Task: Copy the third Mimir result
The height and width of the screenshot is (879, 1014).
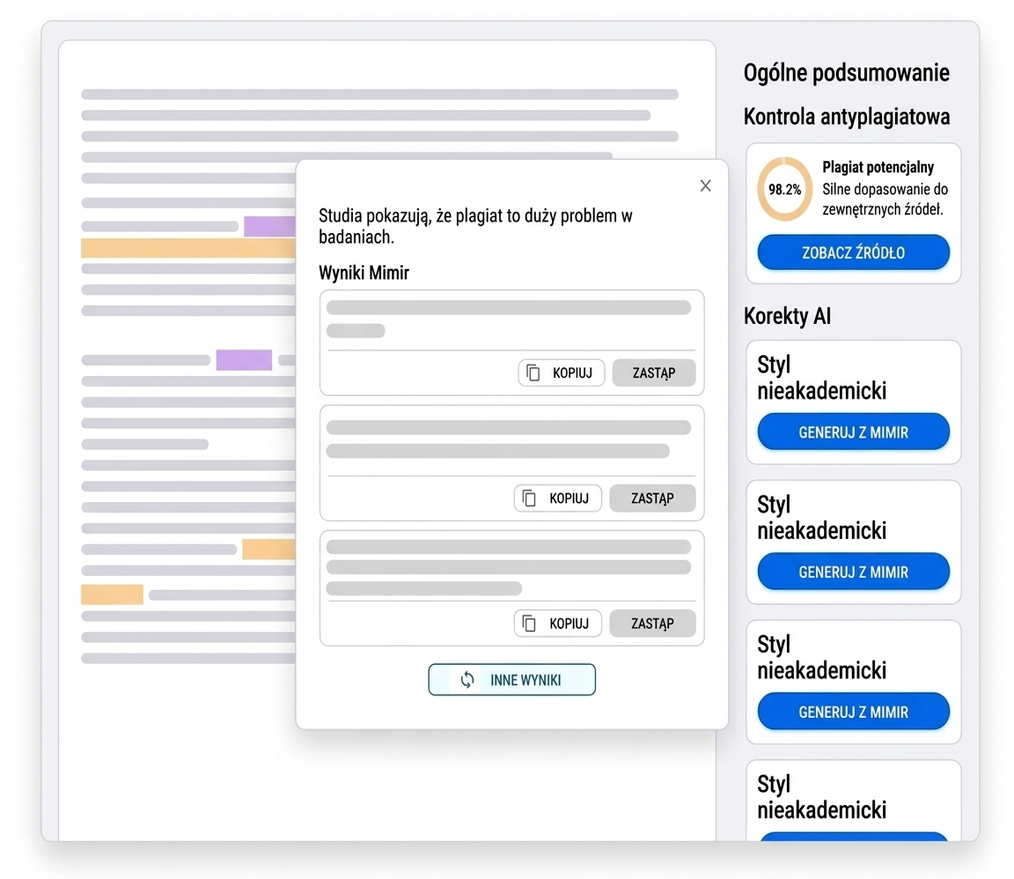Action: point(557,624)
